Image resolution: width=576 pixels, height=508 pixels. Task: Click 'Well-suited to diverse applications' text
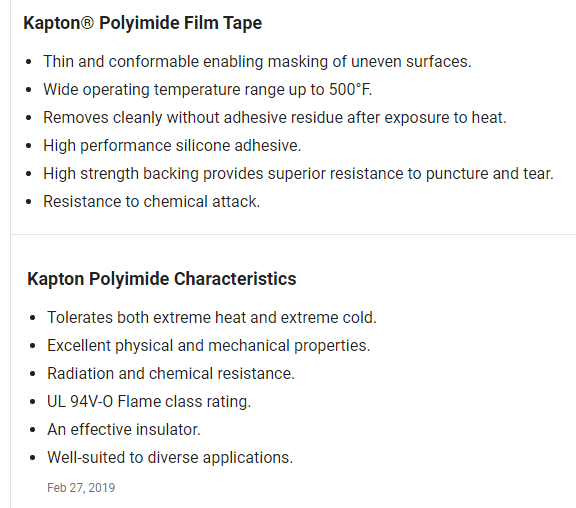pyautogui.click(x=170, y=458)
